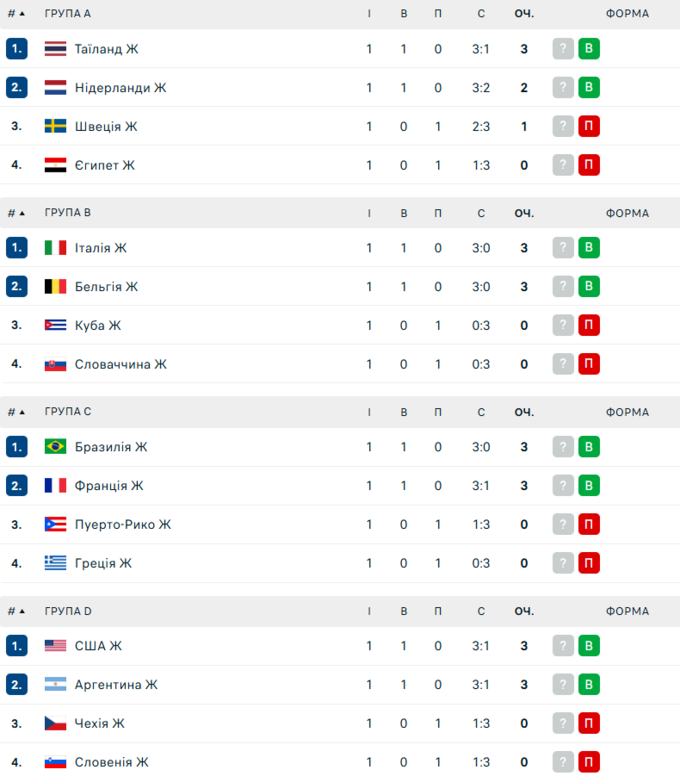Sort Група A by ОЧ. points column
Viewport: 680px width, 776px height.
(x=524, y=14)
